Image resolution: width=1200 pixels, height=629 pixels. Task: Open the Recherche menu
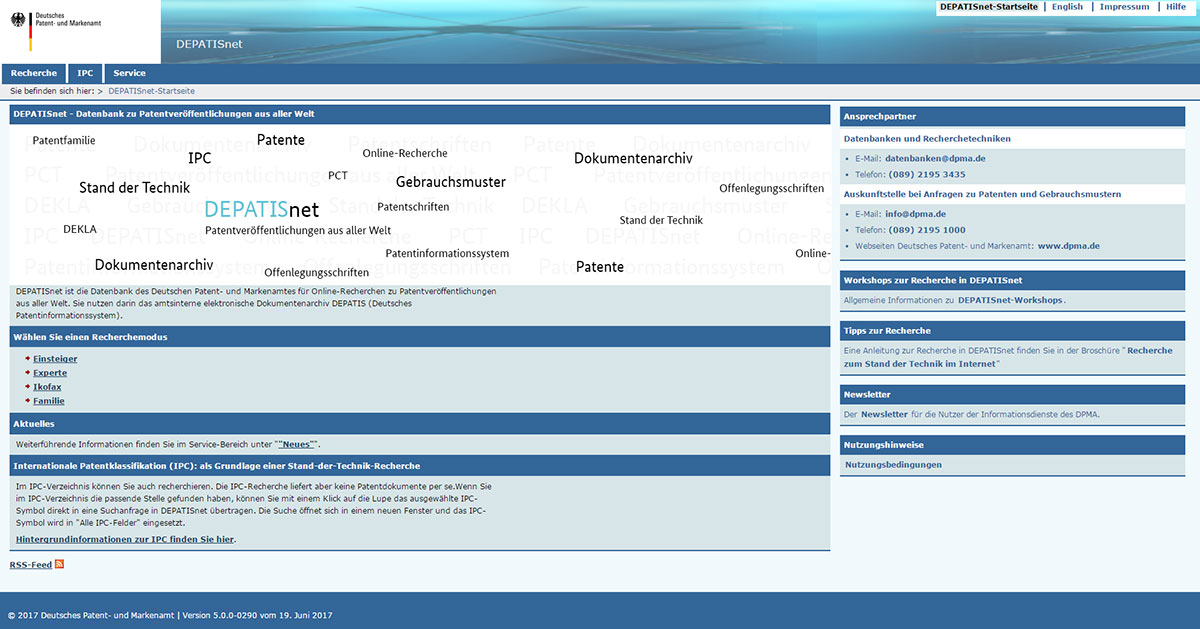pos(34,73)
